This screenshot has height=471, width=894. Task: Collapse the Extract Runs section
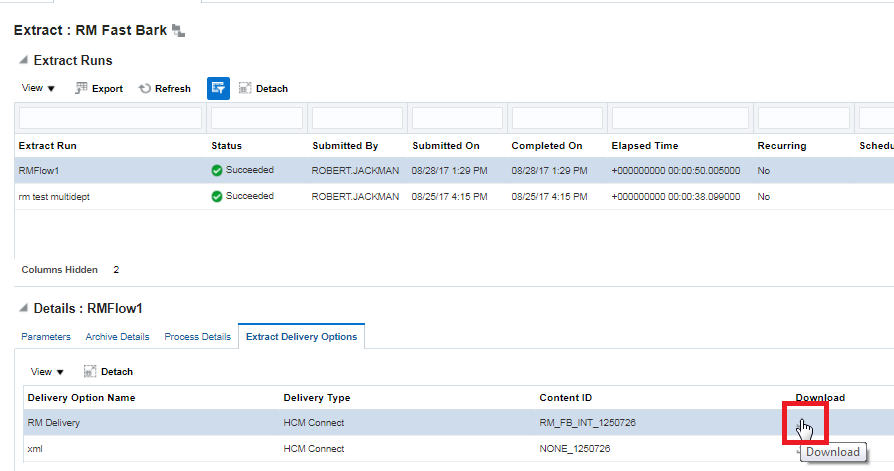click(x=23, y=61)
